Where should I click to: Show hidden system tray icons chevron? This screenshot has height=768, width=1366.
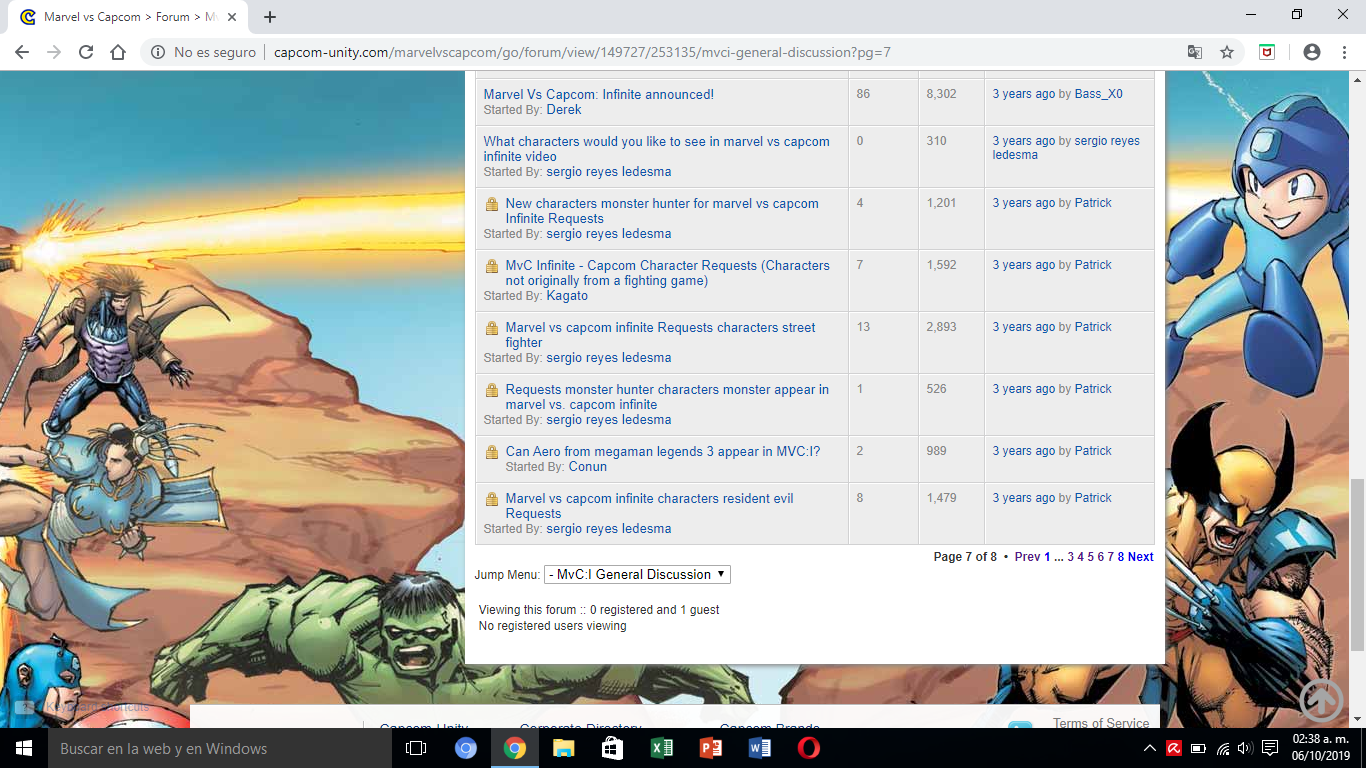click(1151, 748)
